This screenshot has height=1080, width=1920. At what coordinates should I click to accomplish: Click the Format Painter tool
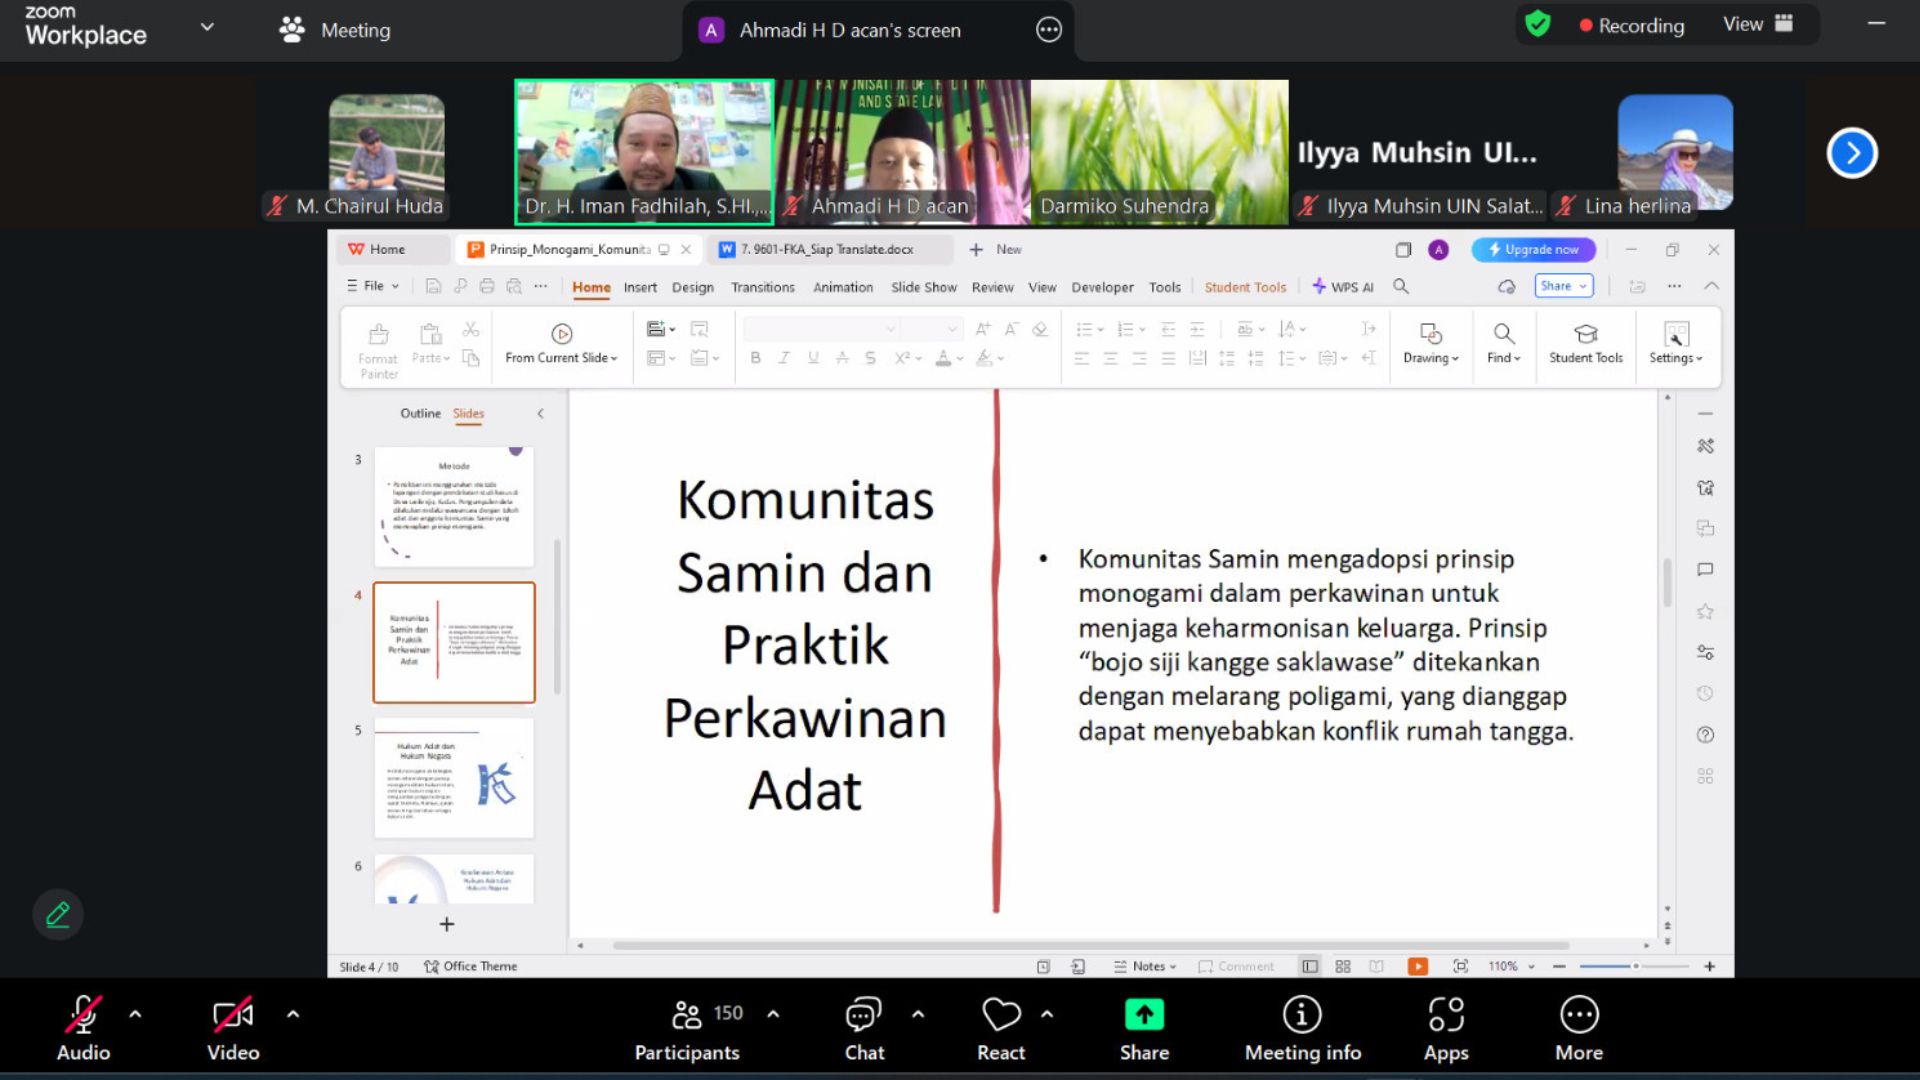point(378,351)
